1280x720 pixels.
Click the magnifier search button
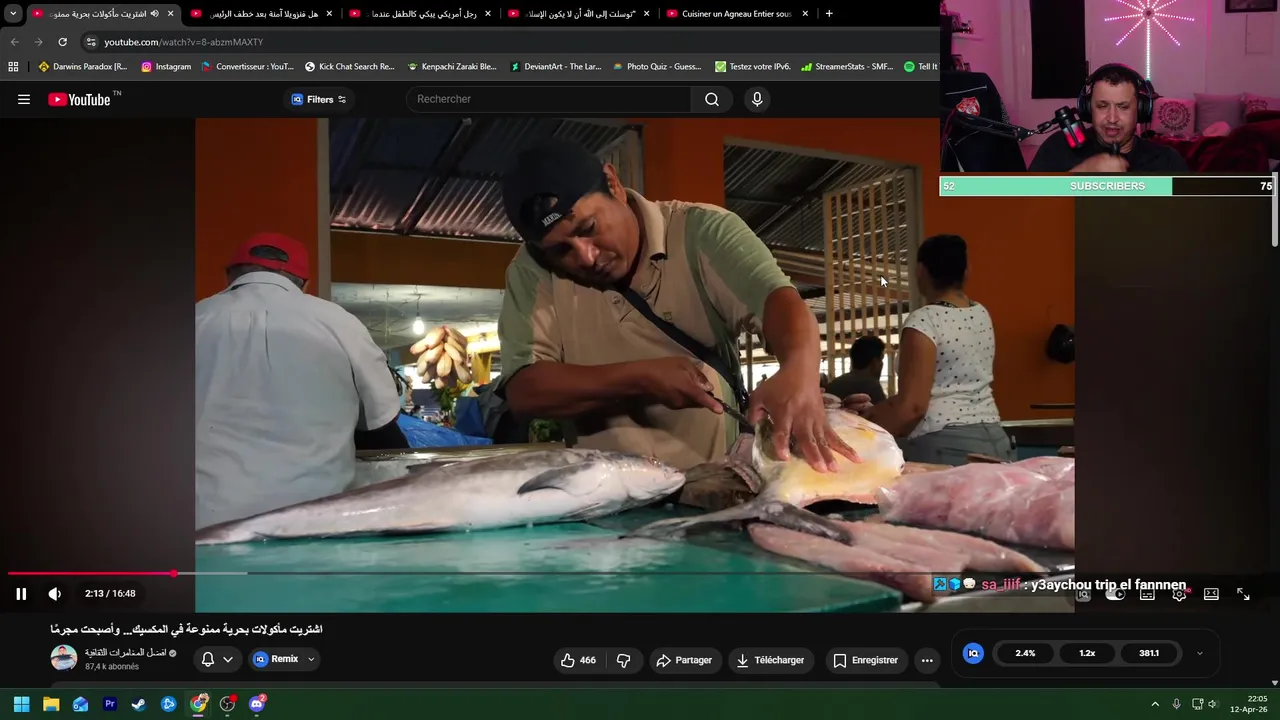(x=712, y=99)
